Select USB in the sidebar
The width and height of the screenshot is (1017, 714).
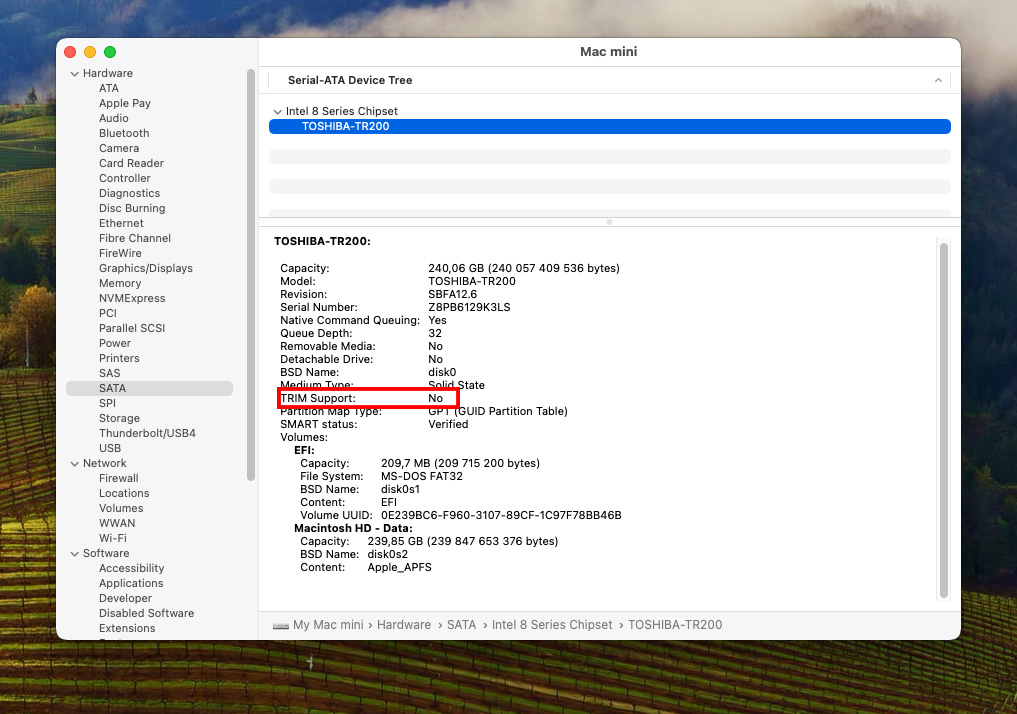(107, 448)
